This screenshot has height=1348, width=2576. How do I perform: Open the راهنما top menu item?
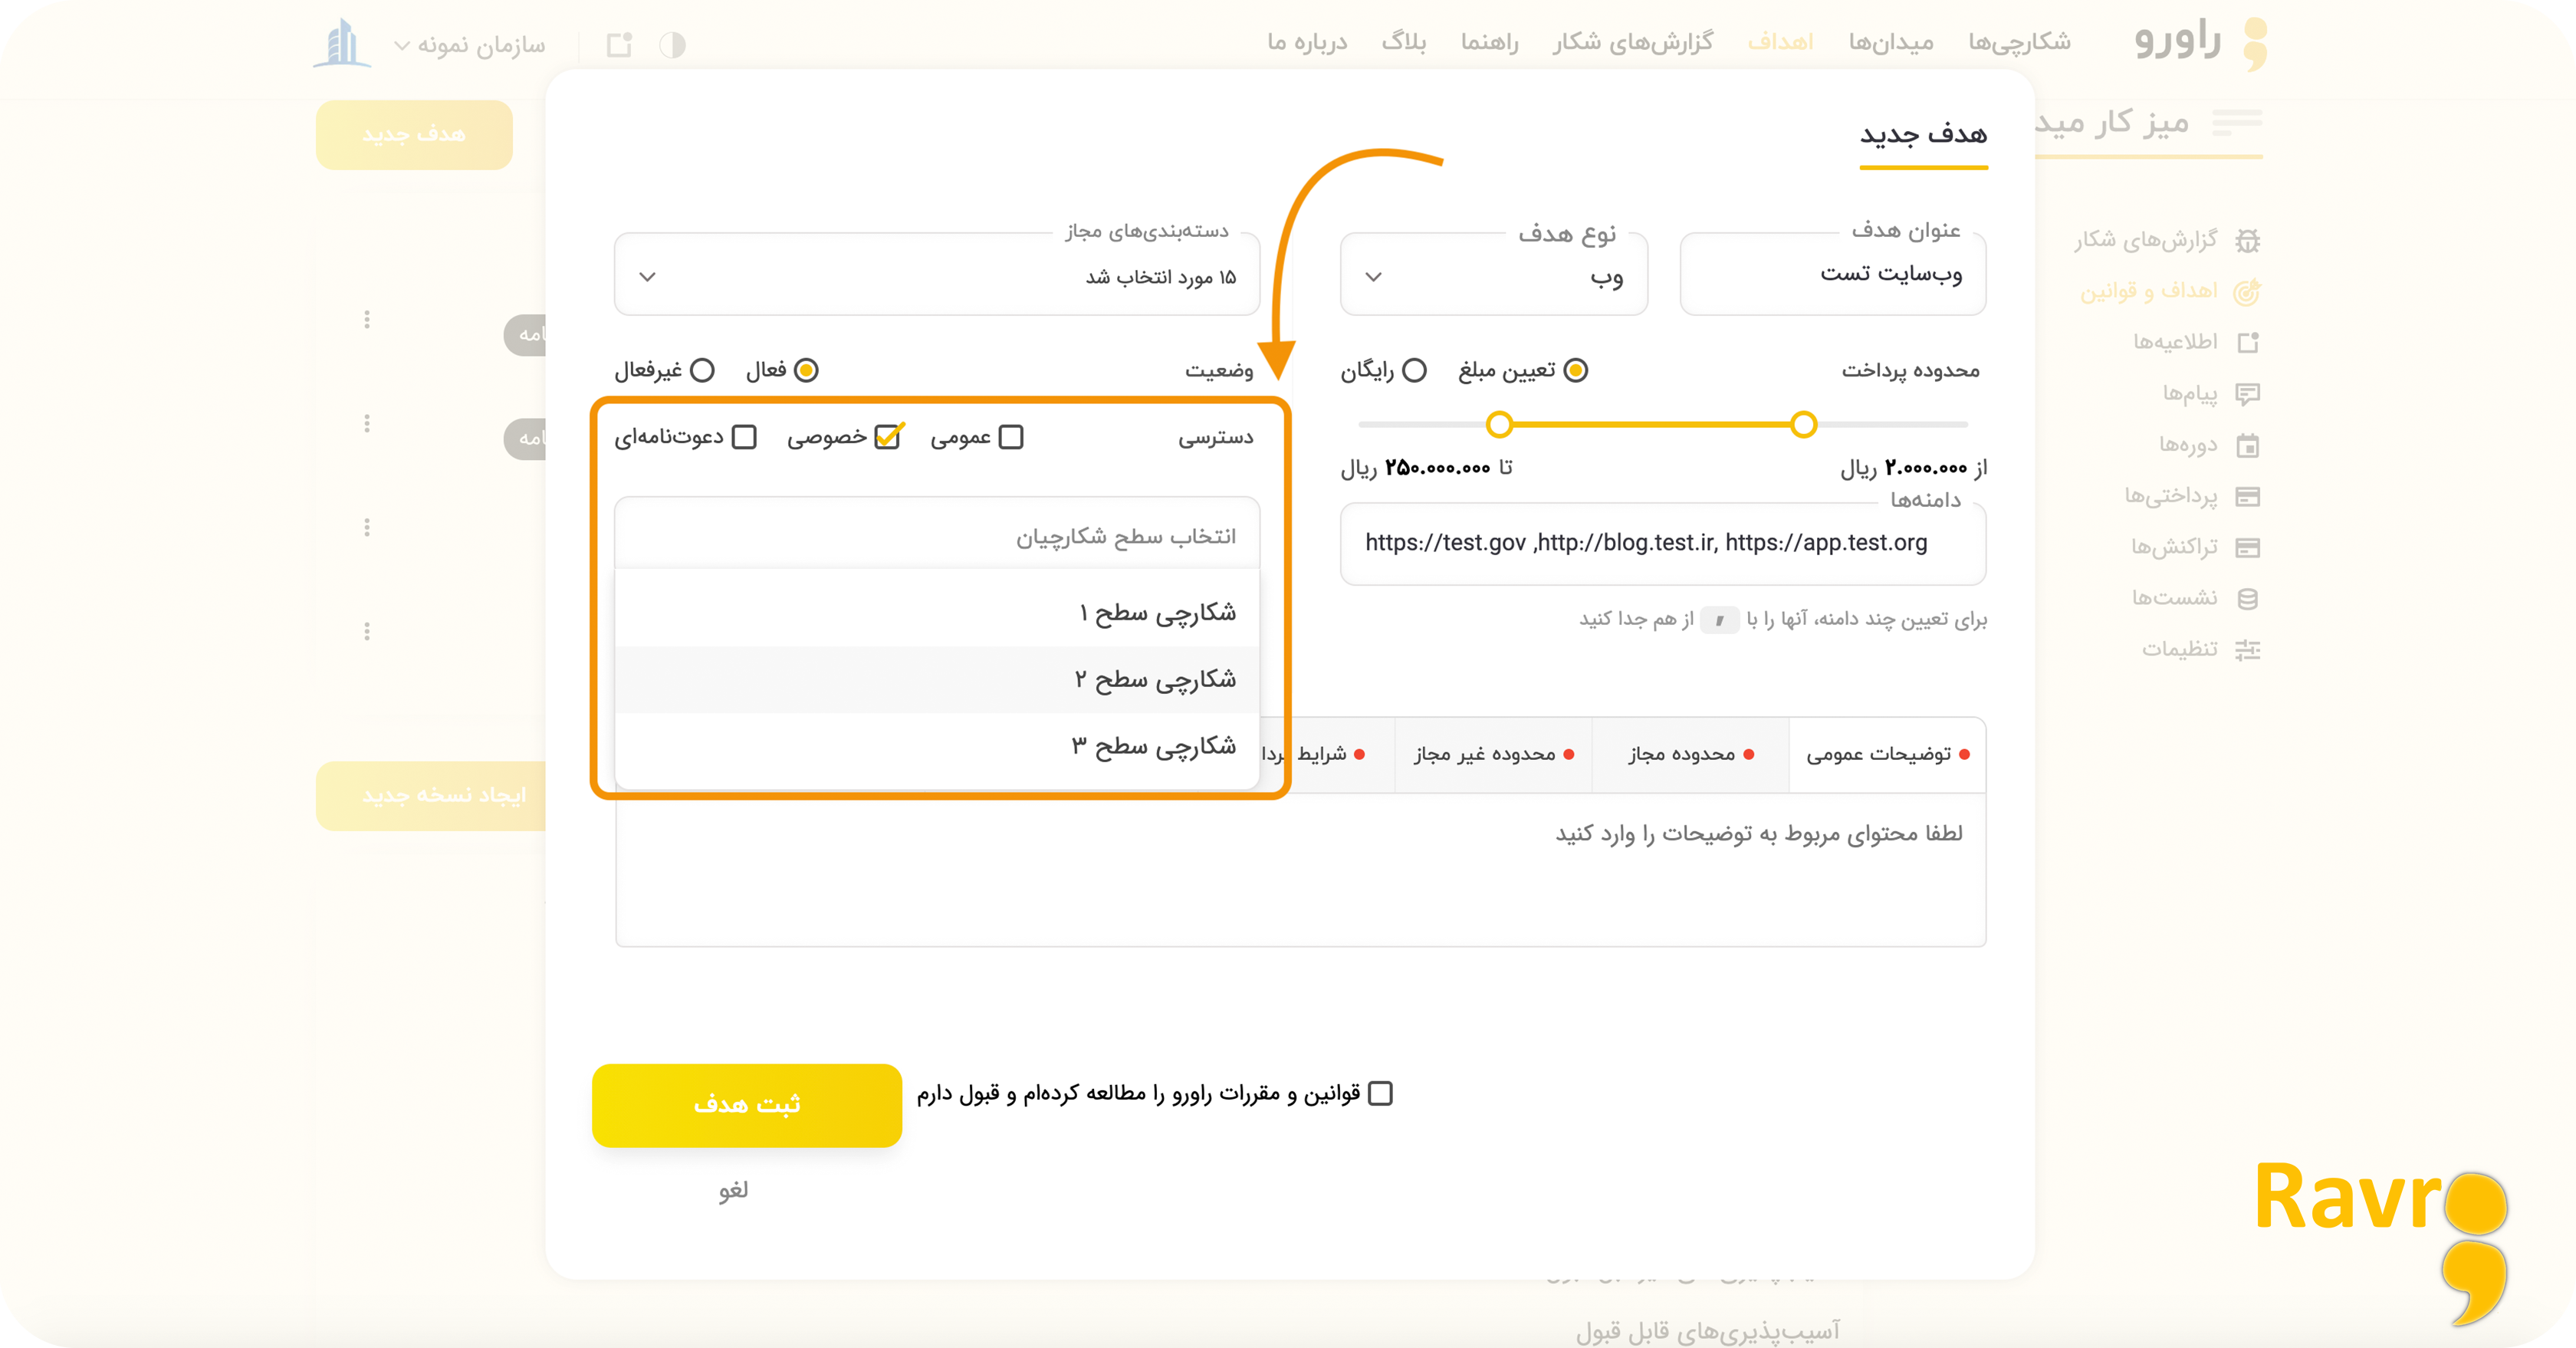(x=1489, y=42)
